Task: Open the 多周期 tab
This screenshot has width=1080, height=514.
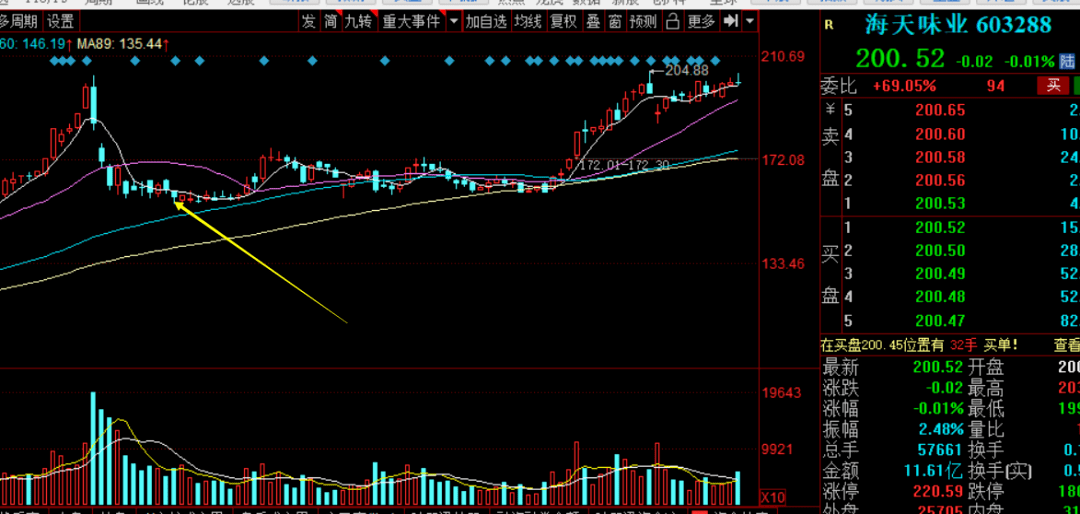Action: 18,21
